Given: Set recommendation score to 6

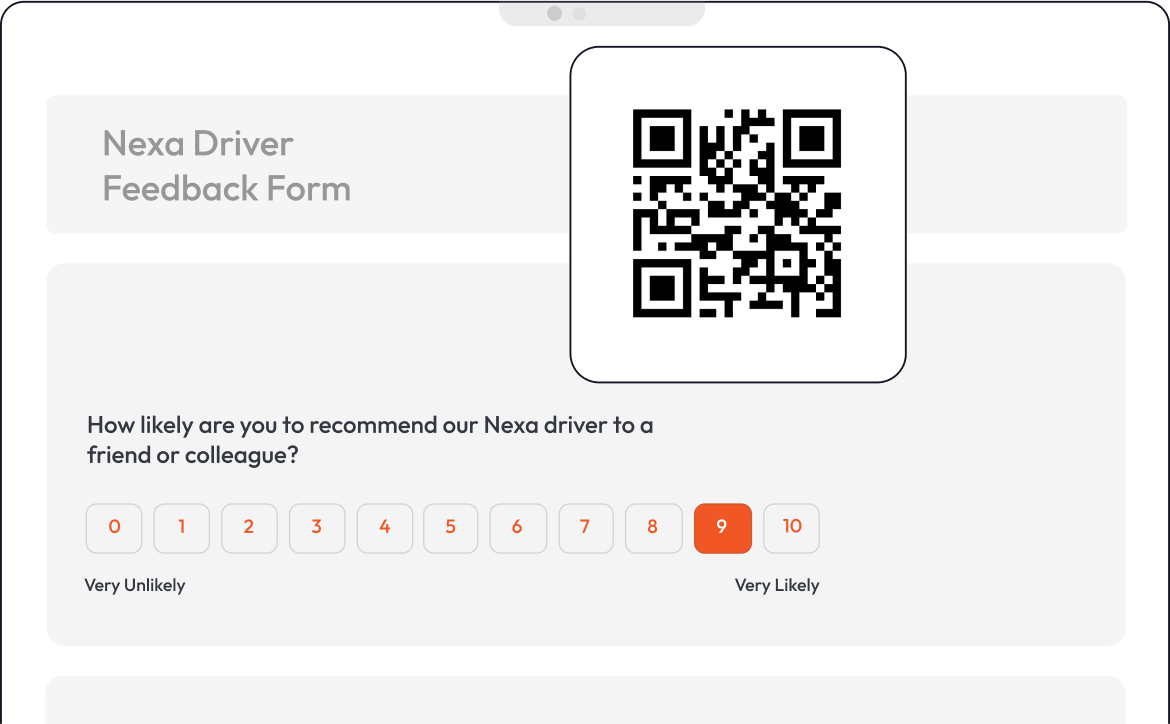Looking at the screenshot, I should 518,528.
